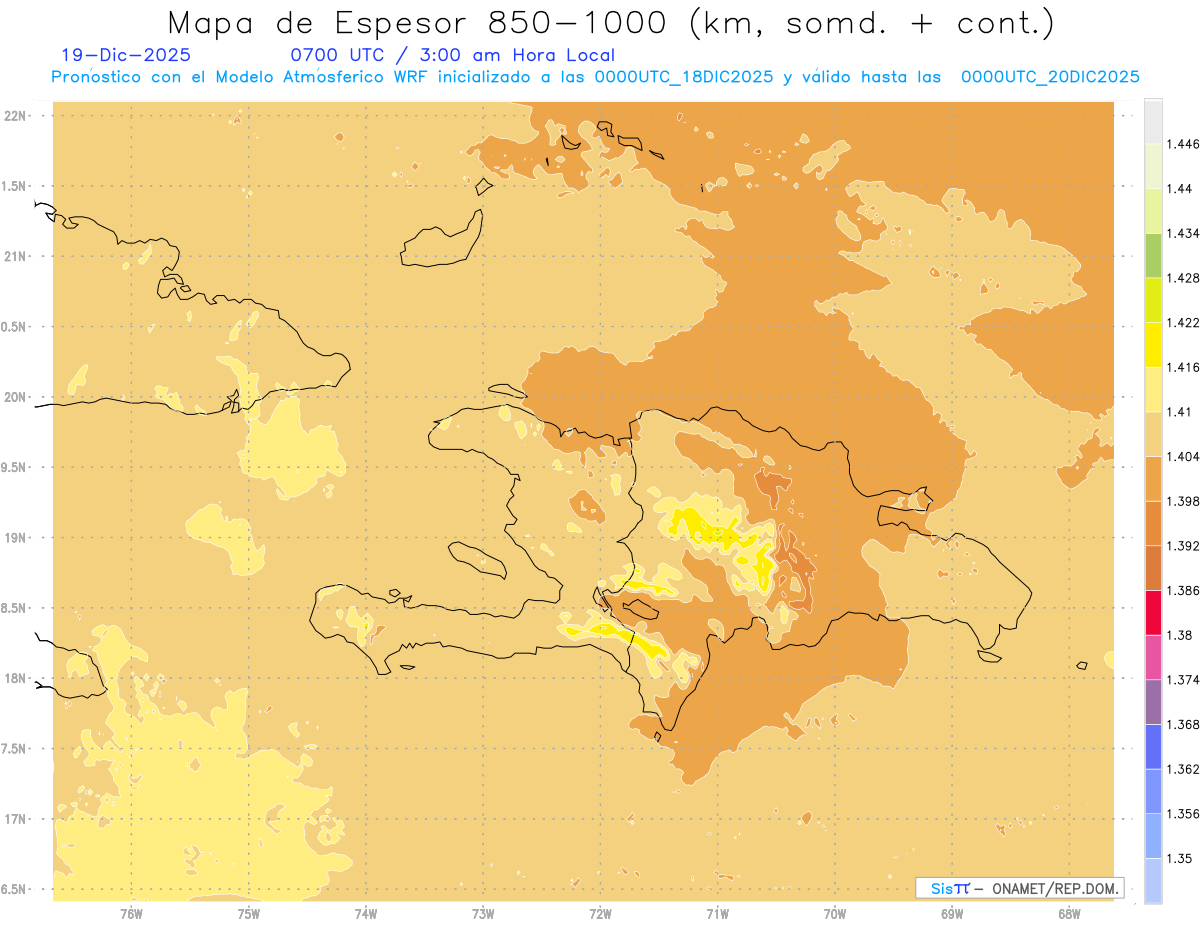Screen dimensions: 1200x927
Task: Click the colorbar value 1.392
Action: coord(1183,546)
